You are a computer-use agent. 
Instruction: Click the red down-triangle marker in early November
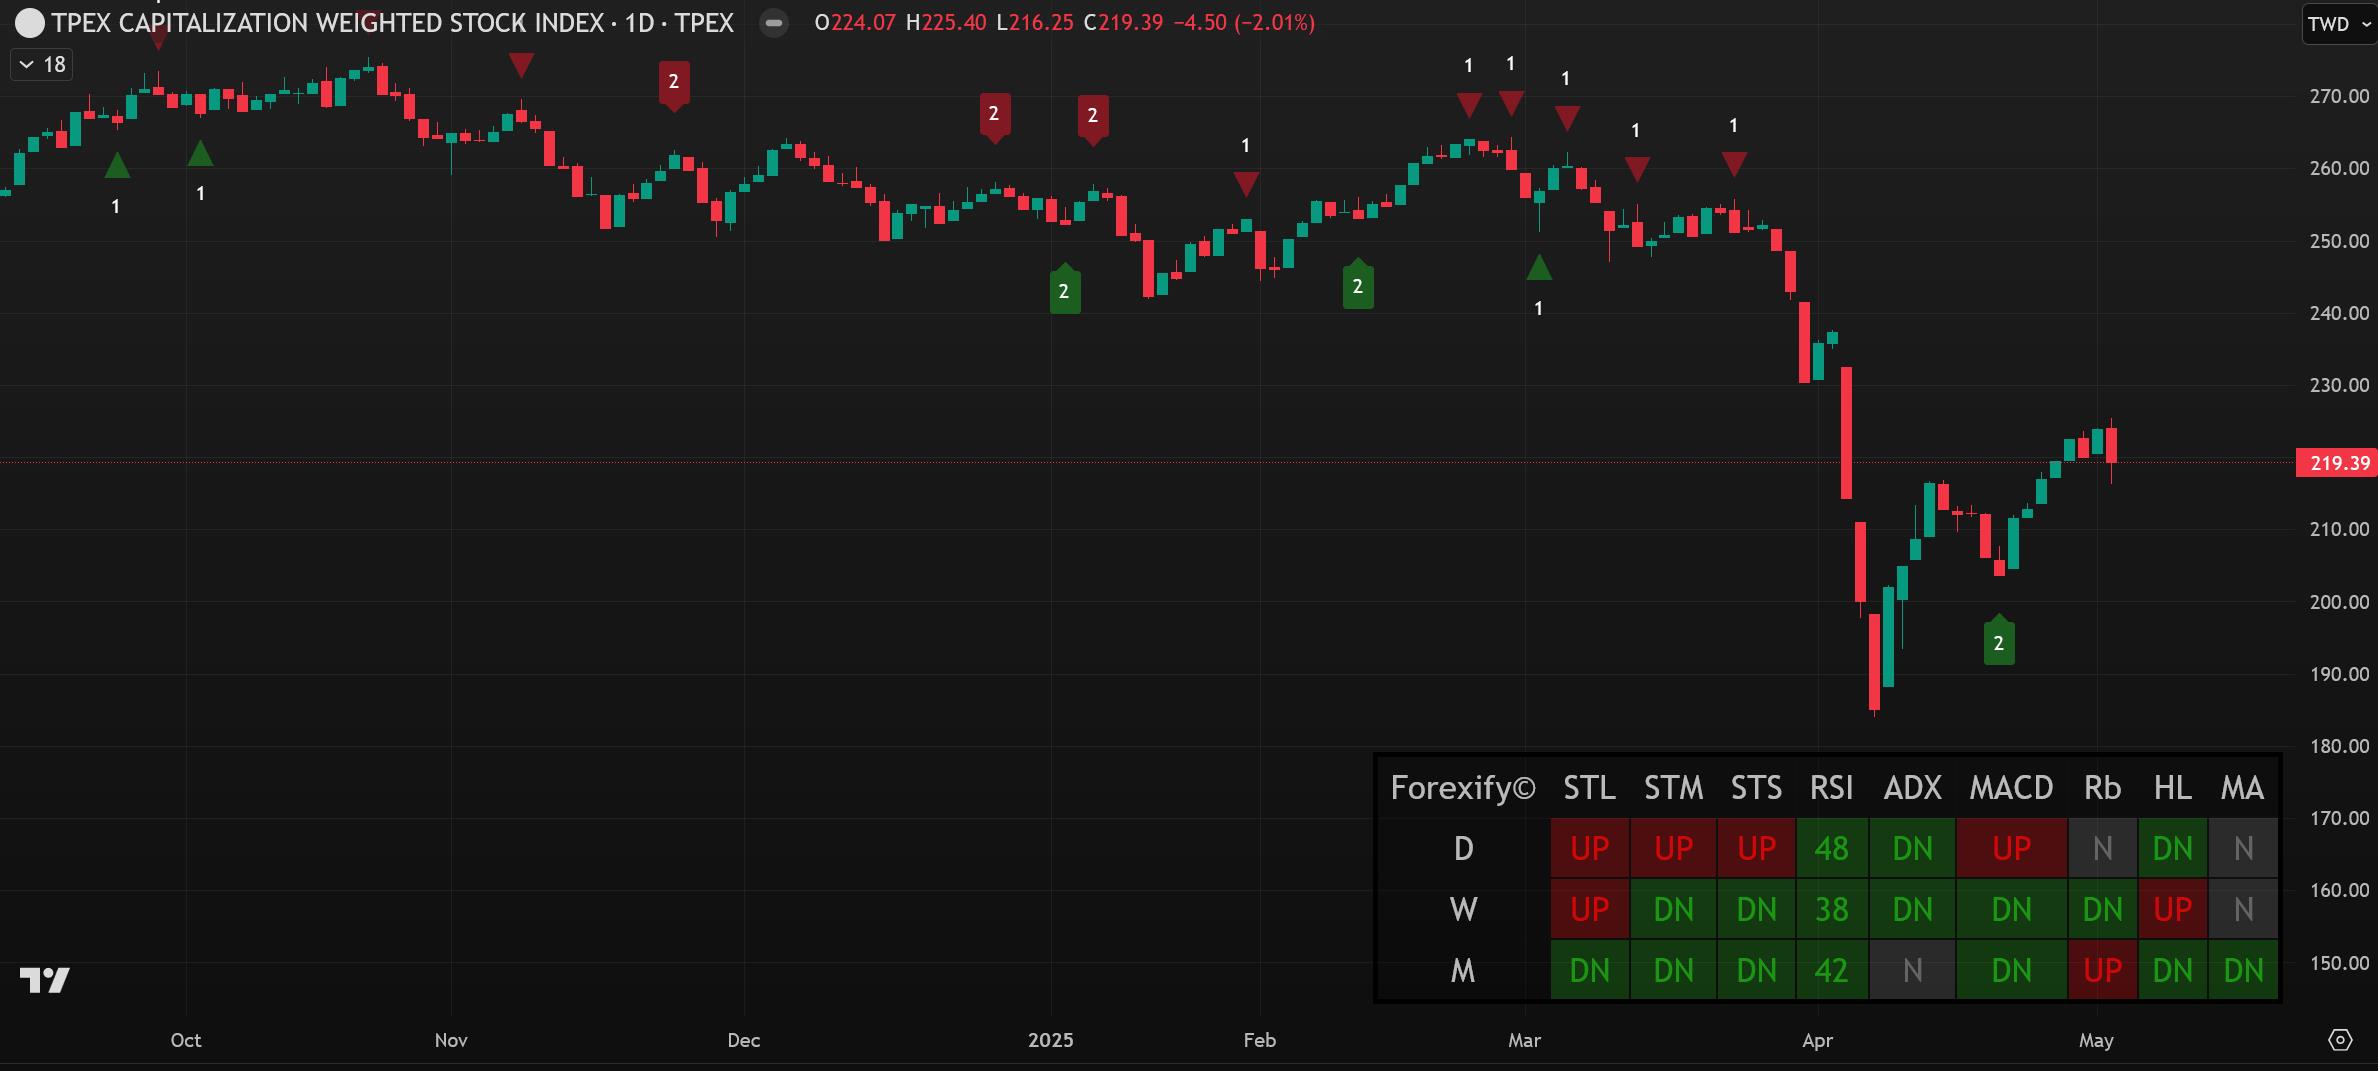pos(521,66)
